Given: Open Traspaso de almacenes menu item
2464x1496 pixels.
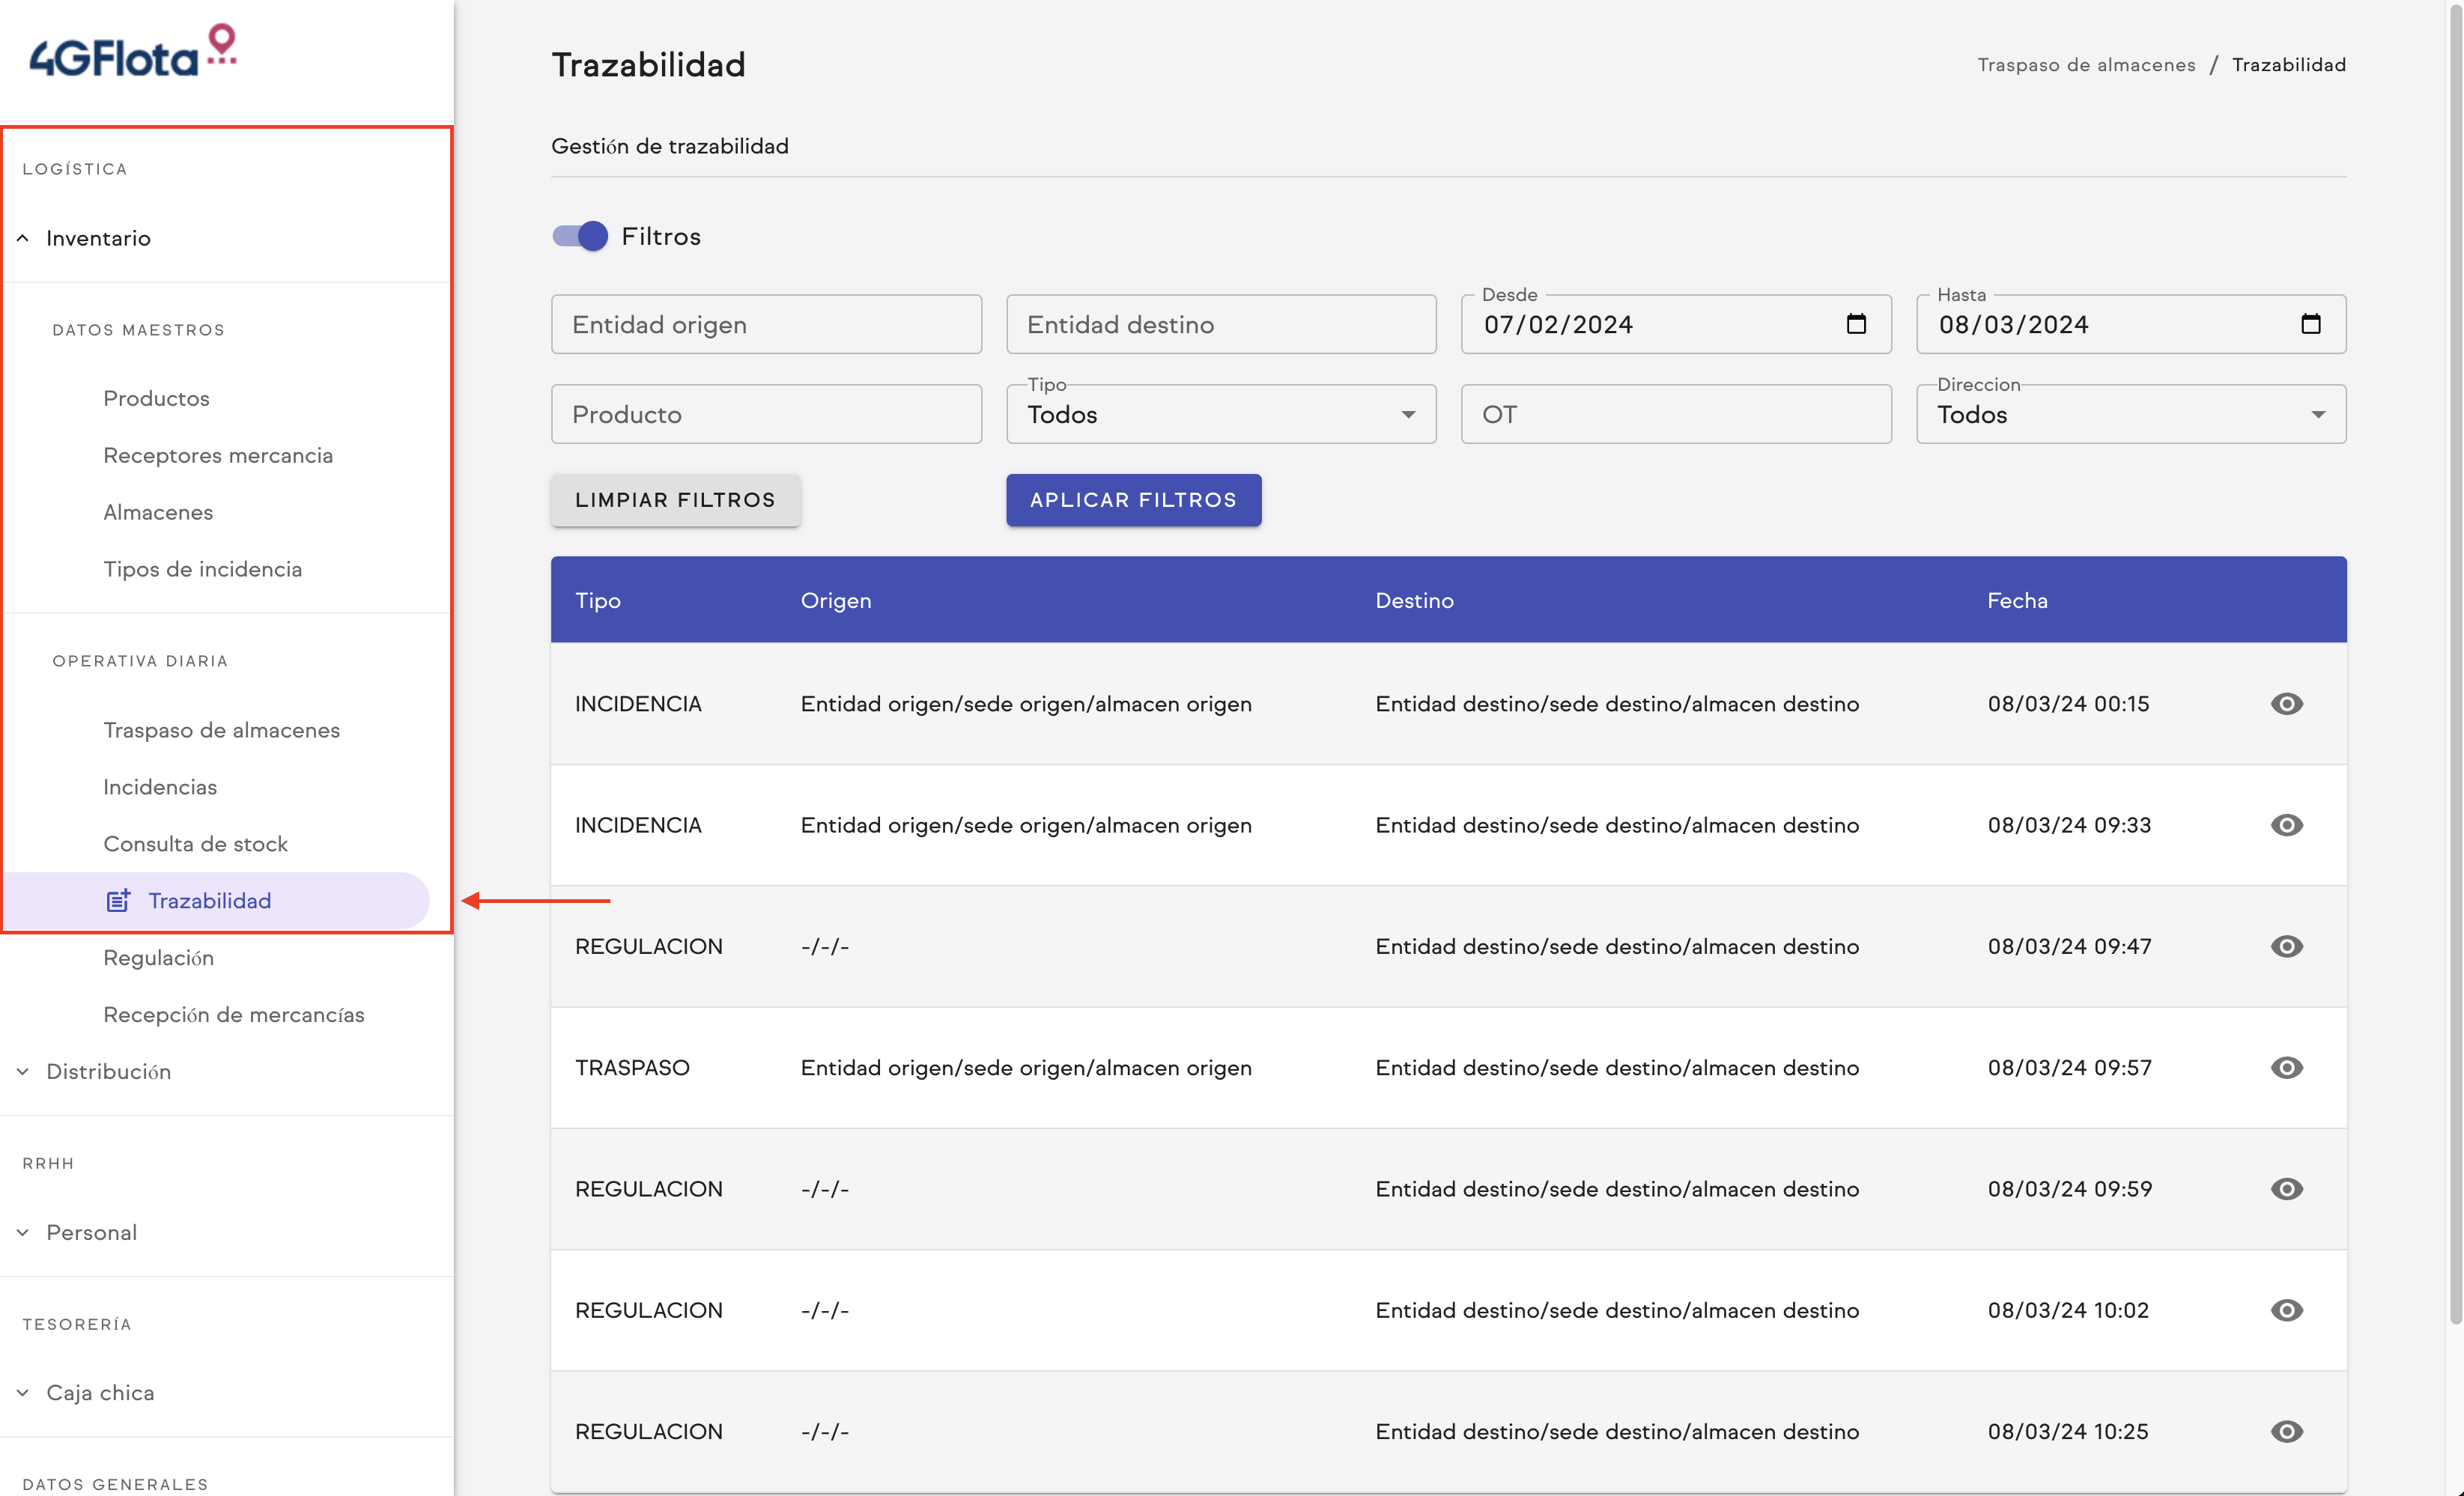Looking at the screenshot, I should (x=221, y=730).
